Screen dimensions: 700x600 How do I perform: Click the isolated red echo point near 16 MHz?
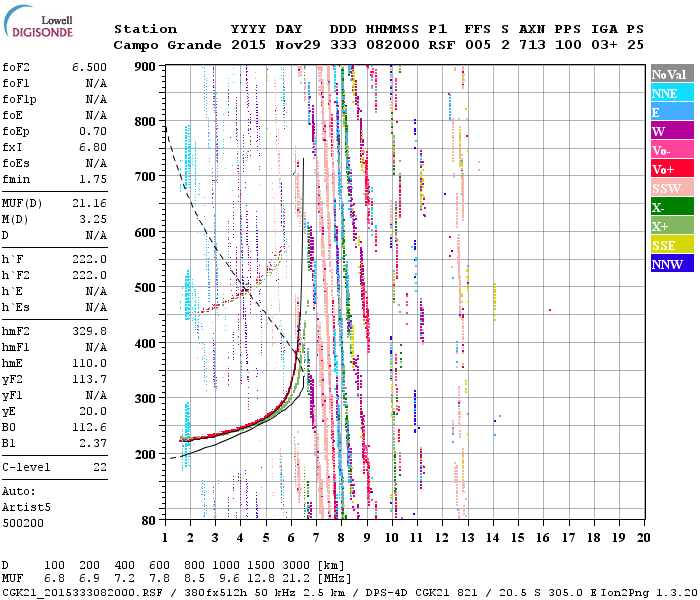tap(550, 310)
